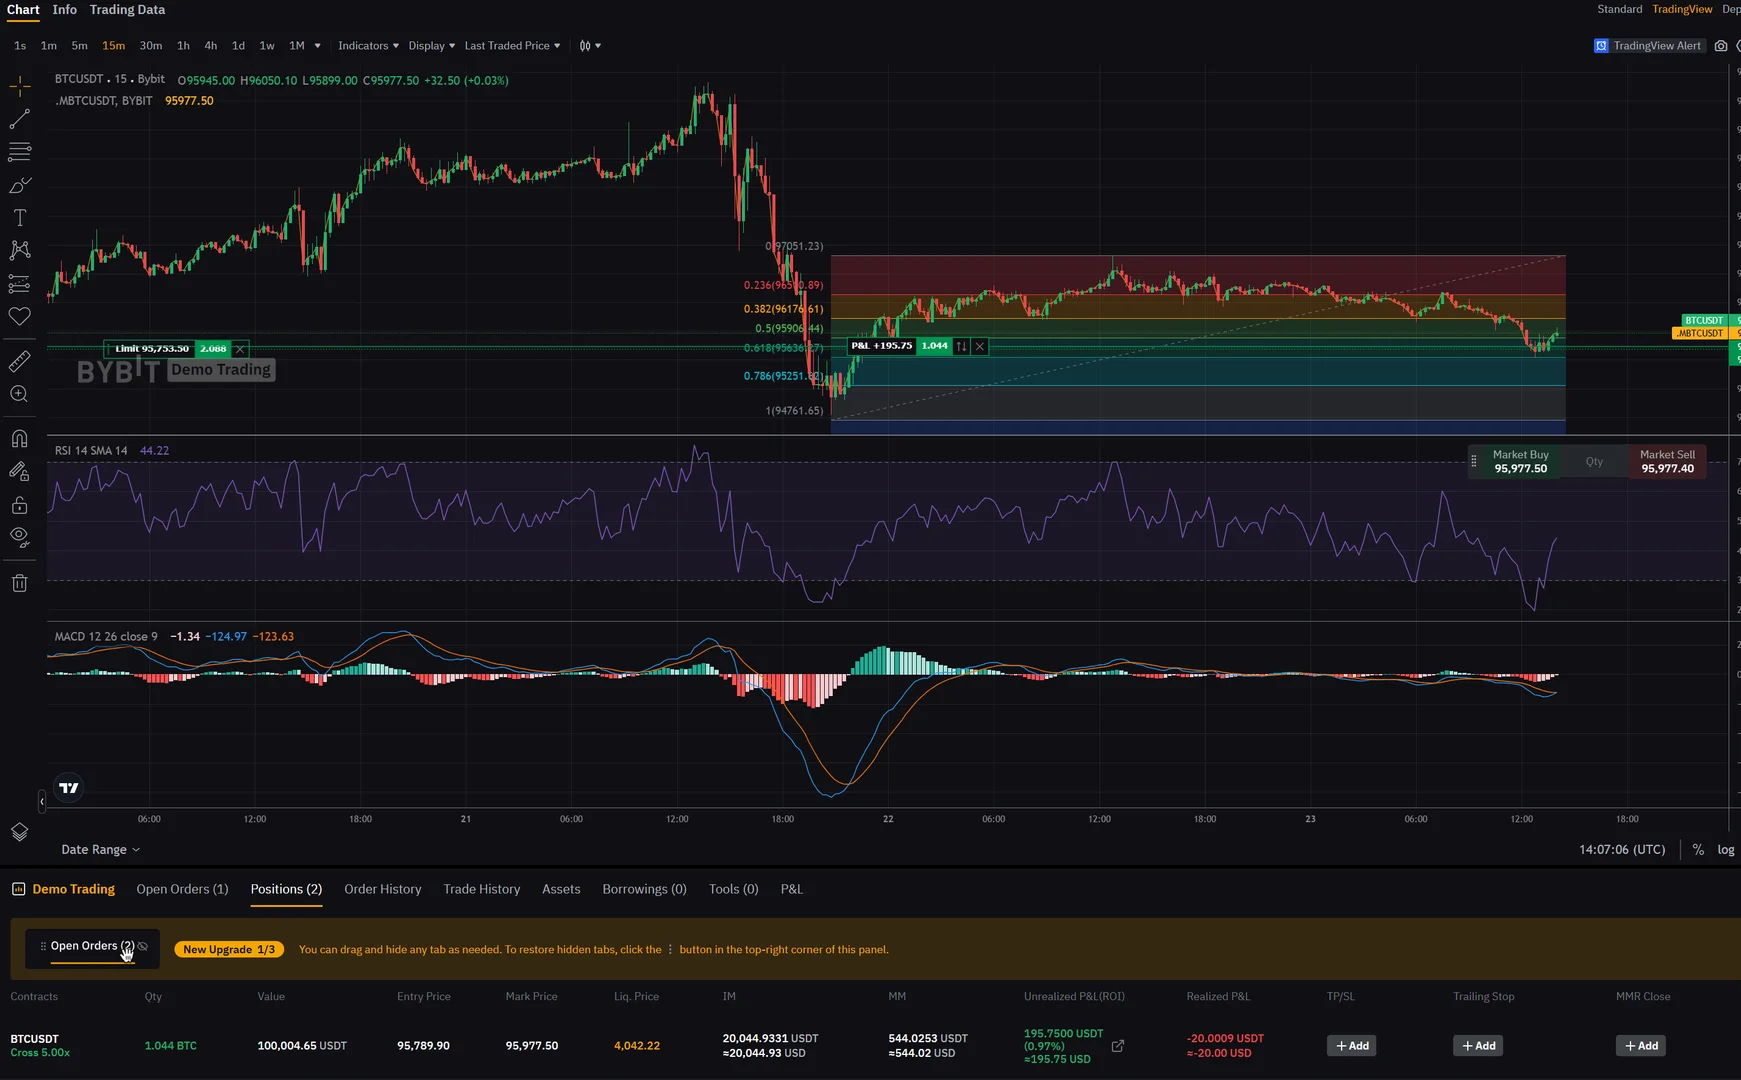
Task: Open the Trading Data tab
Action: point(127,10)
